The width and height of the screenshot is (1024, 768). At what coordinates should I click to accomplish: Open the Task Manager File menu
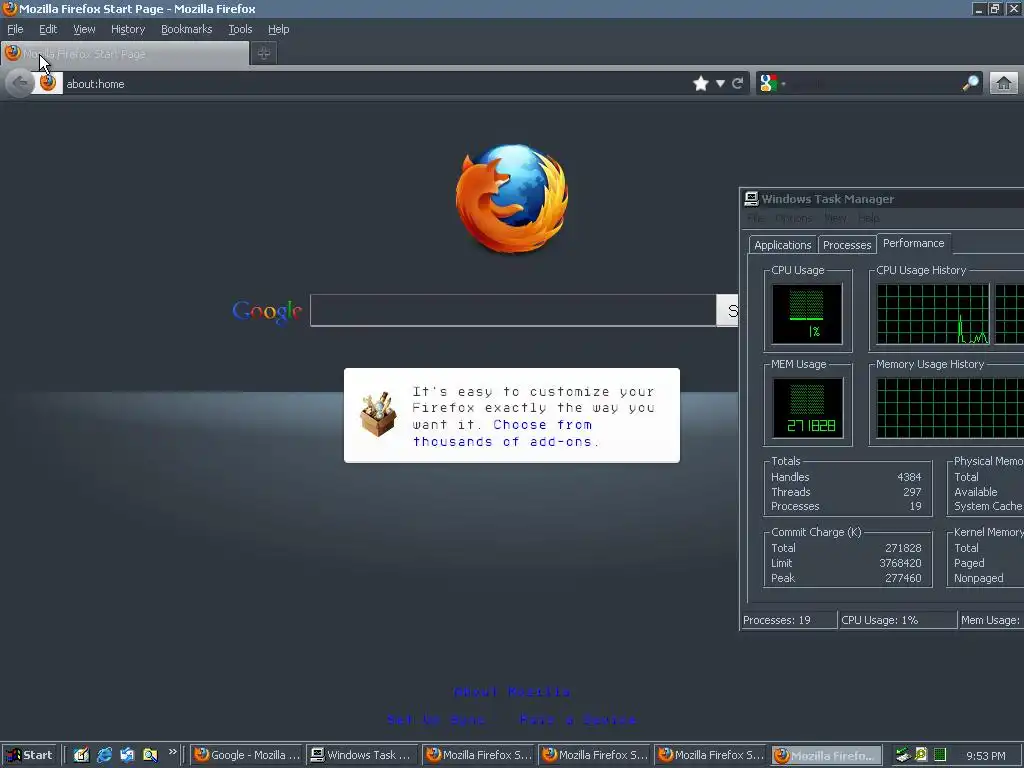coord(756,218)
